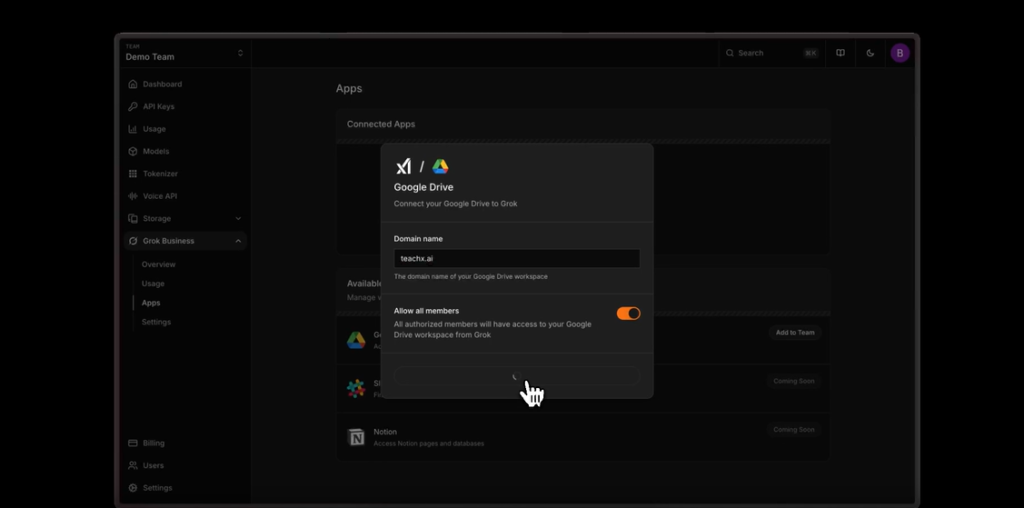Click the Voice API waveform icon
This screenshot has height=508, width=1024.
click(133, 196)
